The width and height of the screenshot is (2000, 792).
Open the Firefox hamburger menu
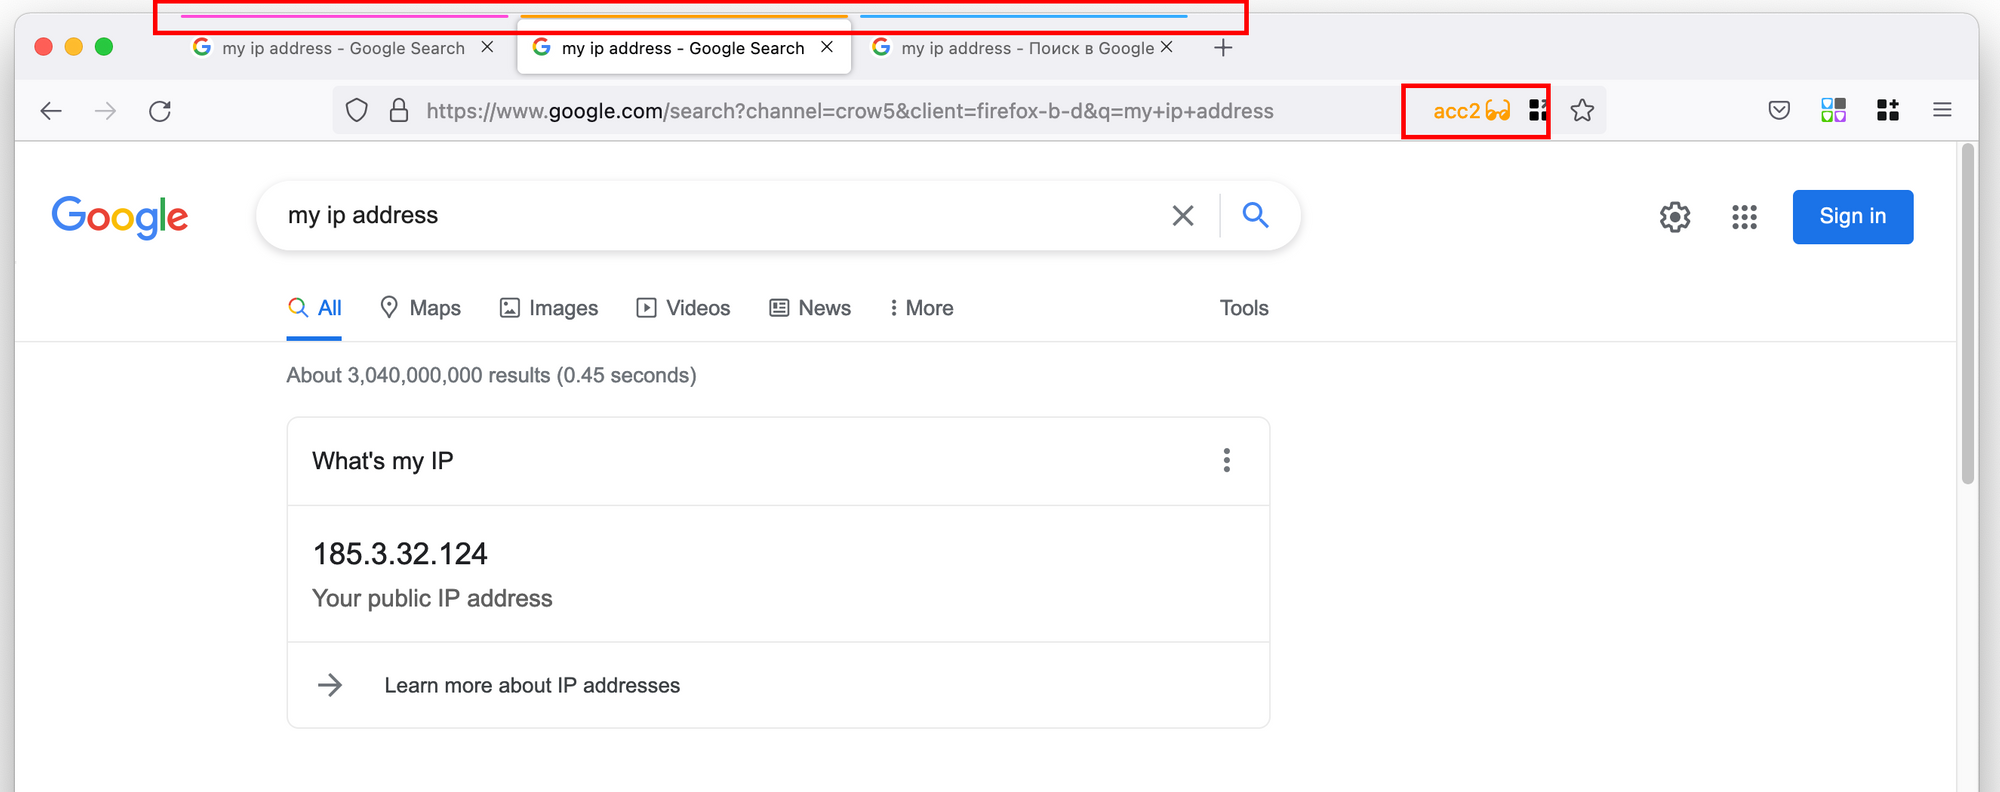1942,111
